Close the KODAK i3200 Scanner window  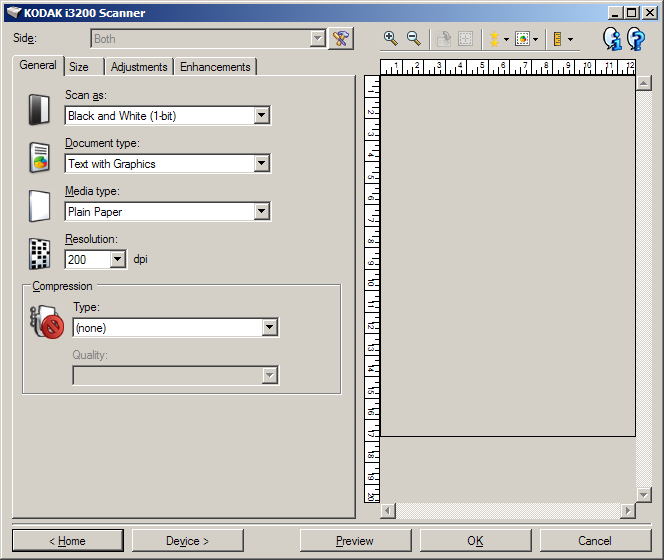(650, 13)
